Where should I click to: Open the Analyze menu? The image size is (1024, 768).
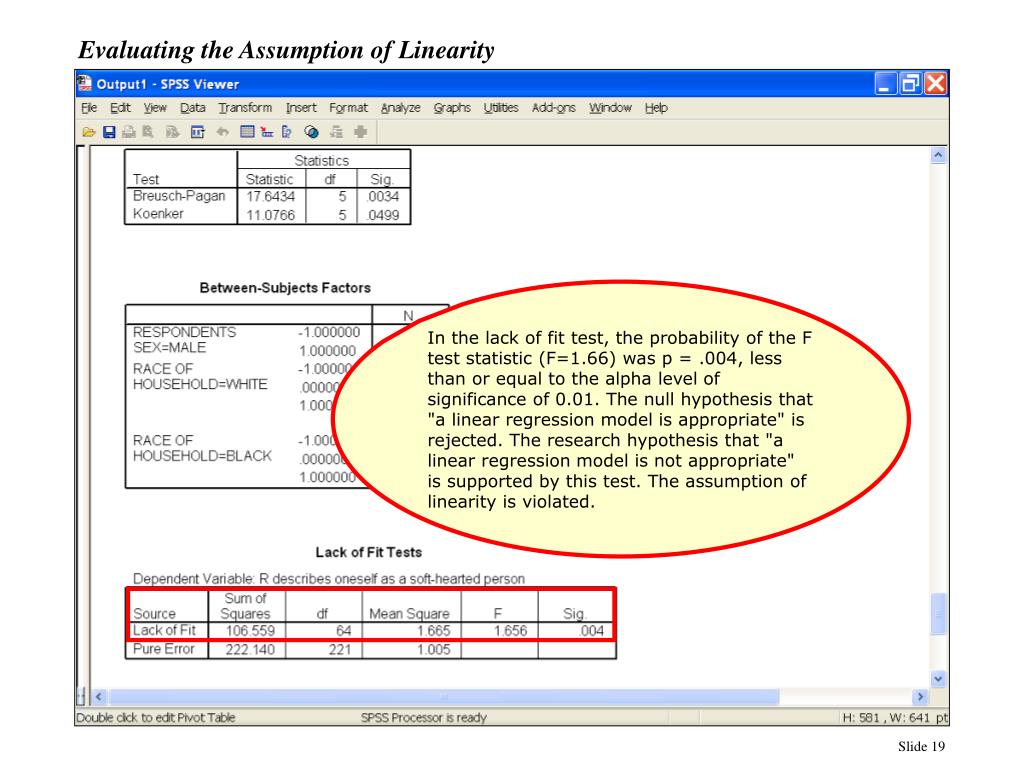(x=400, y=108)
